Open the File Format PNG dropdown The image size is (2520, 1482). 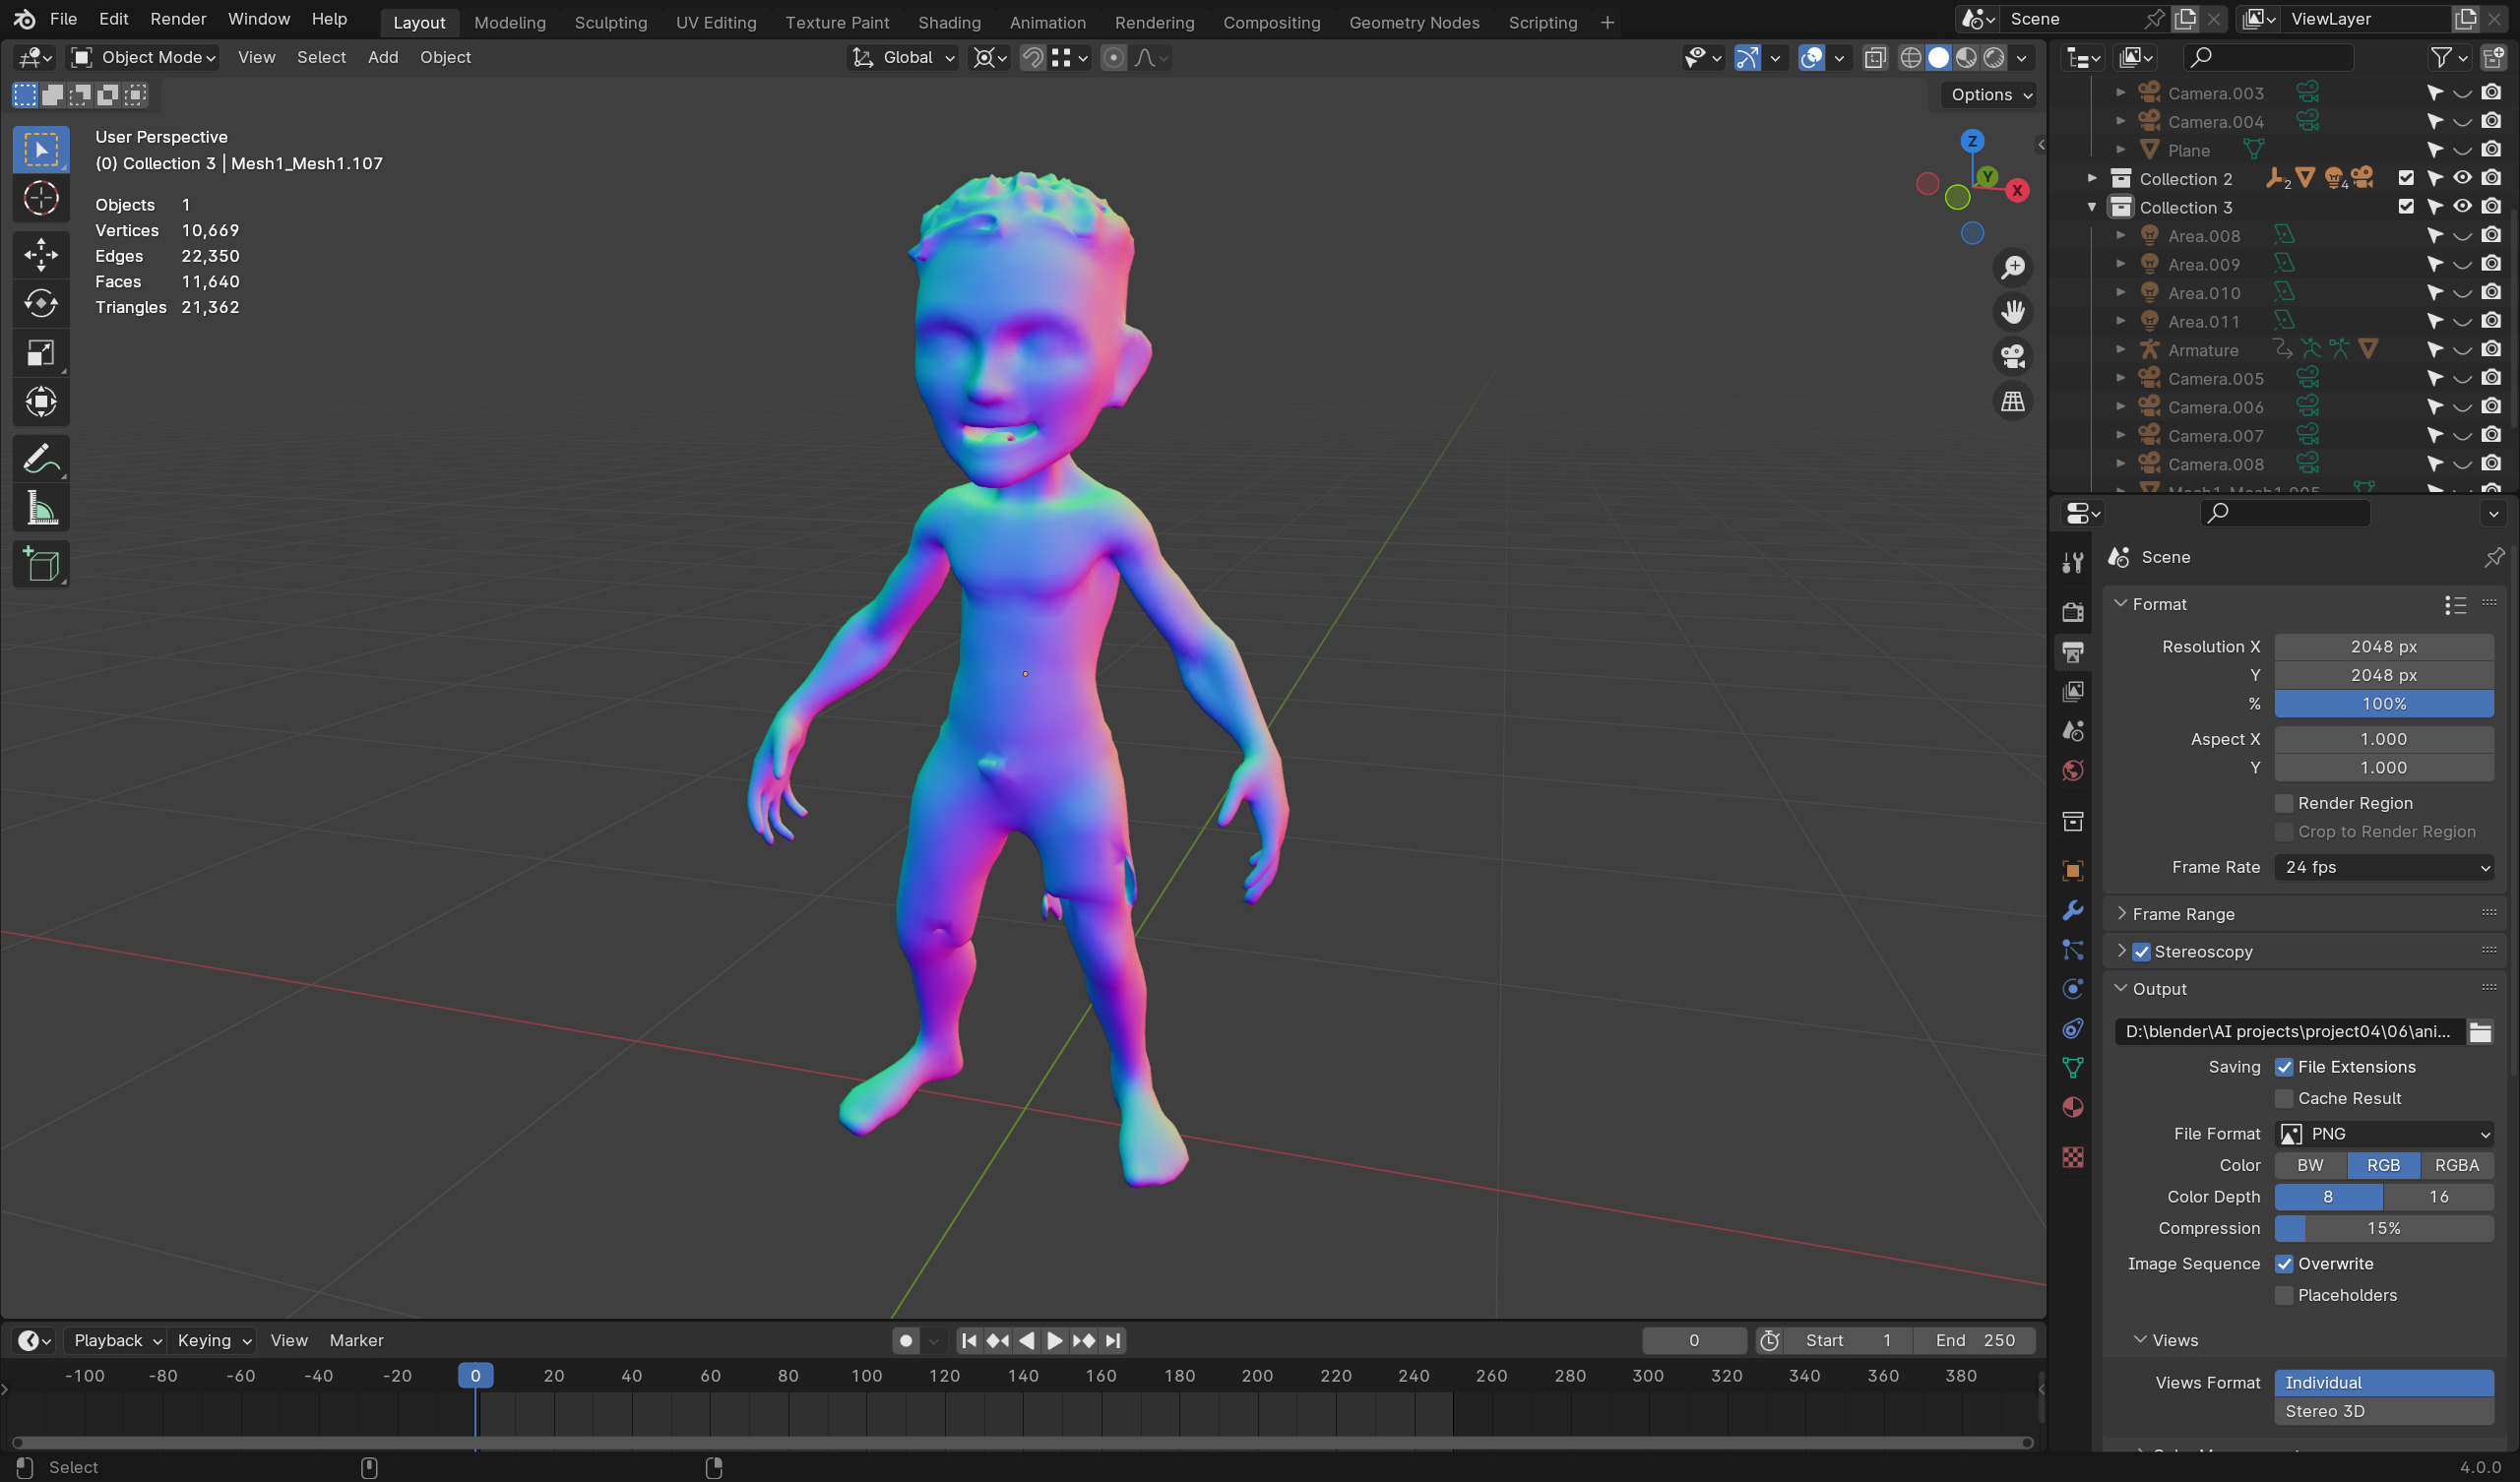tap(2384, 1134)
